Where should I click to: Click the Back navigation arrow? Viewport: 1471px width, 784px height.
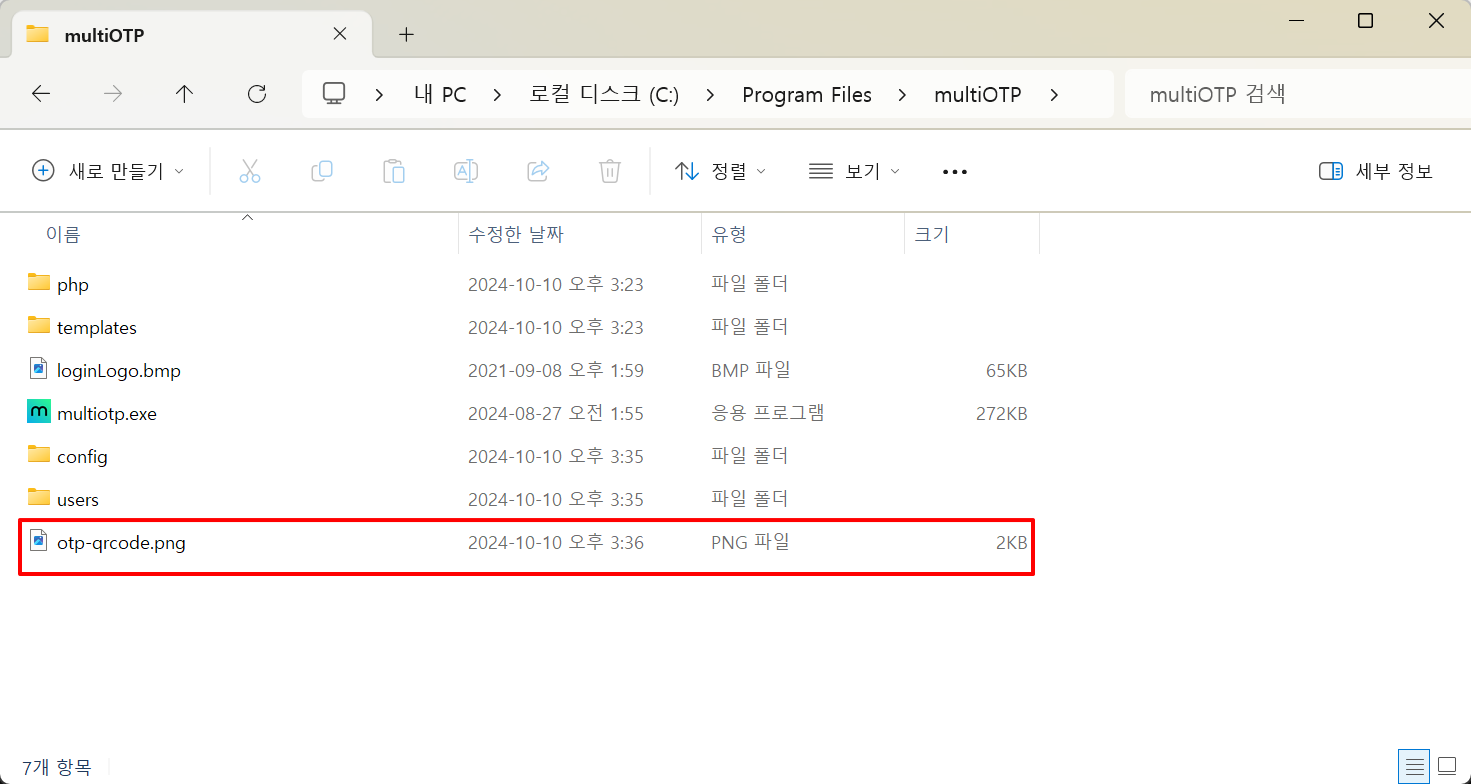click(41, 94)
